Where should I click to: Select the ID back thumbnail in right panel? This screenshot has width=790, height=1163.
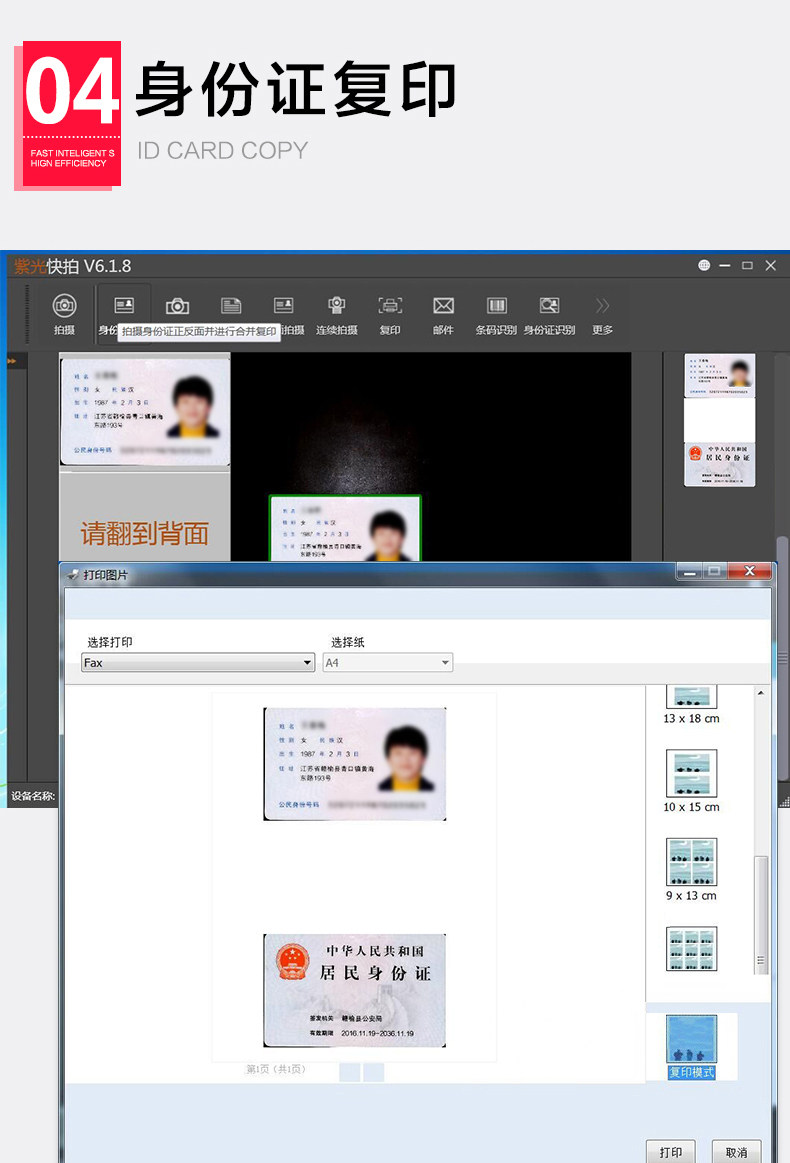[x=720, y=464]
